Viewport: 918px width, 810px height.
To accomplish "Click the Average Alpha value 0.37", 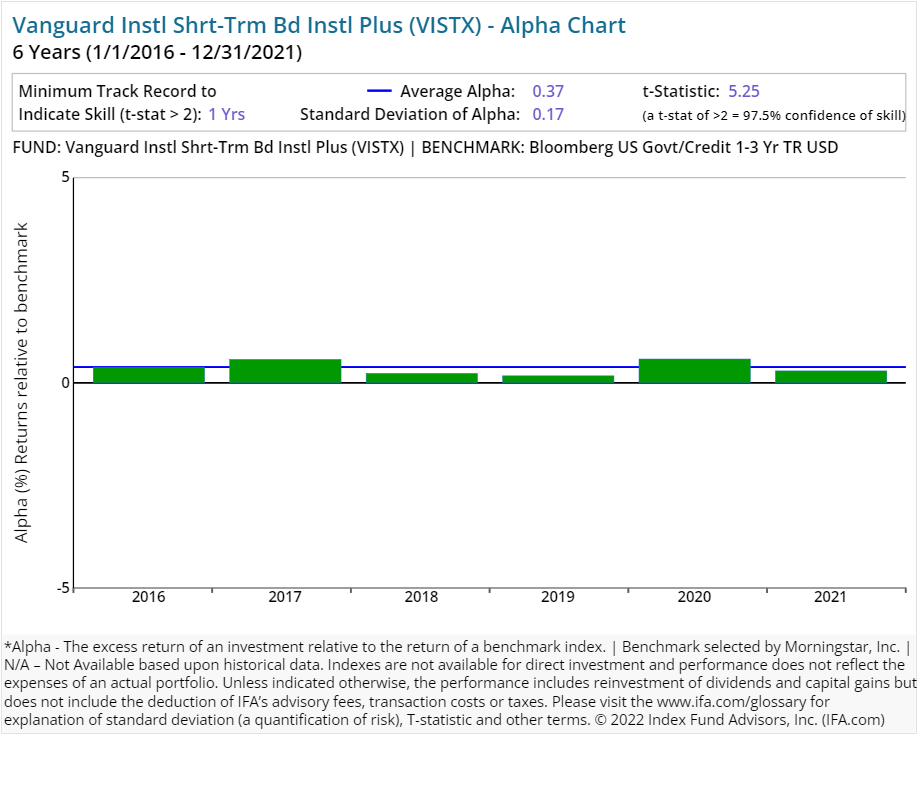I will (x=548, y=91).
